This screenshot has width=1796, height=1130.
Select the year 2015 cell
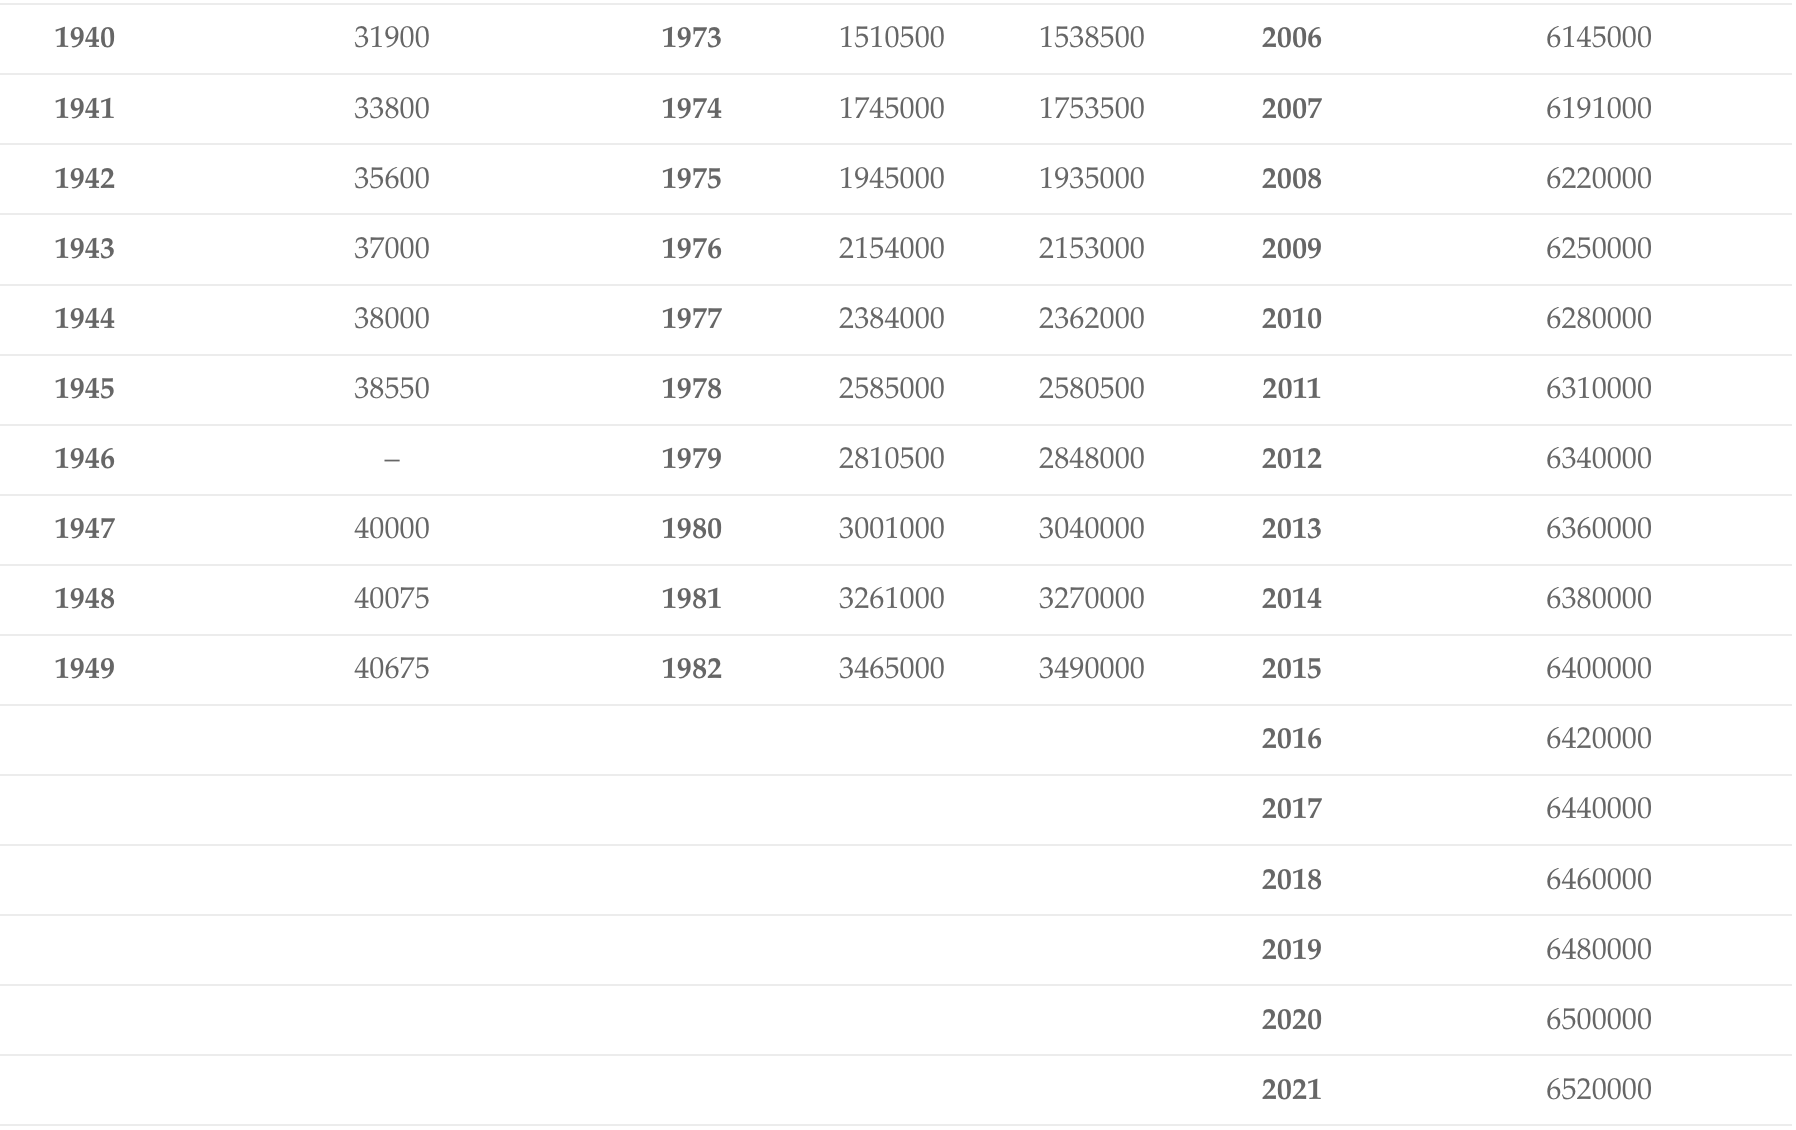(x=1291, y=668)
